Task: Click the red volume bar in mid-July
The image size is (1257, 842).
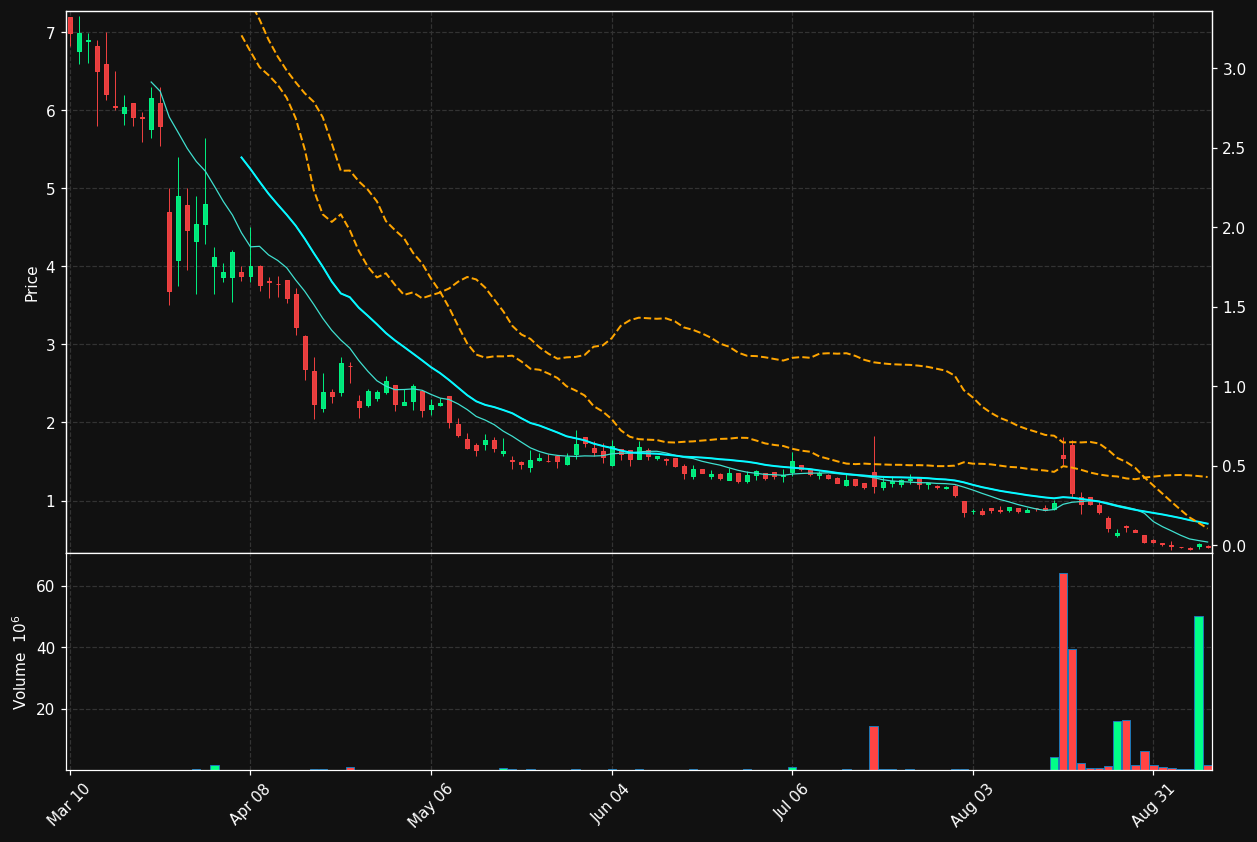Action: 874,748
